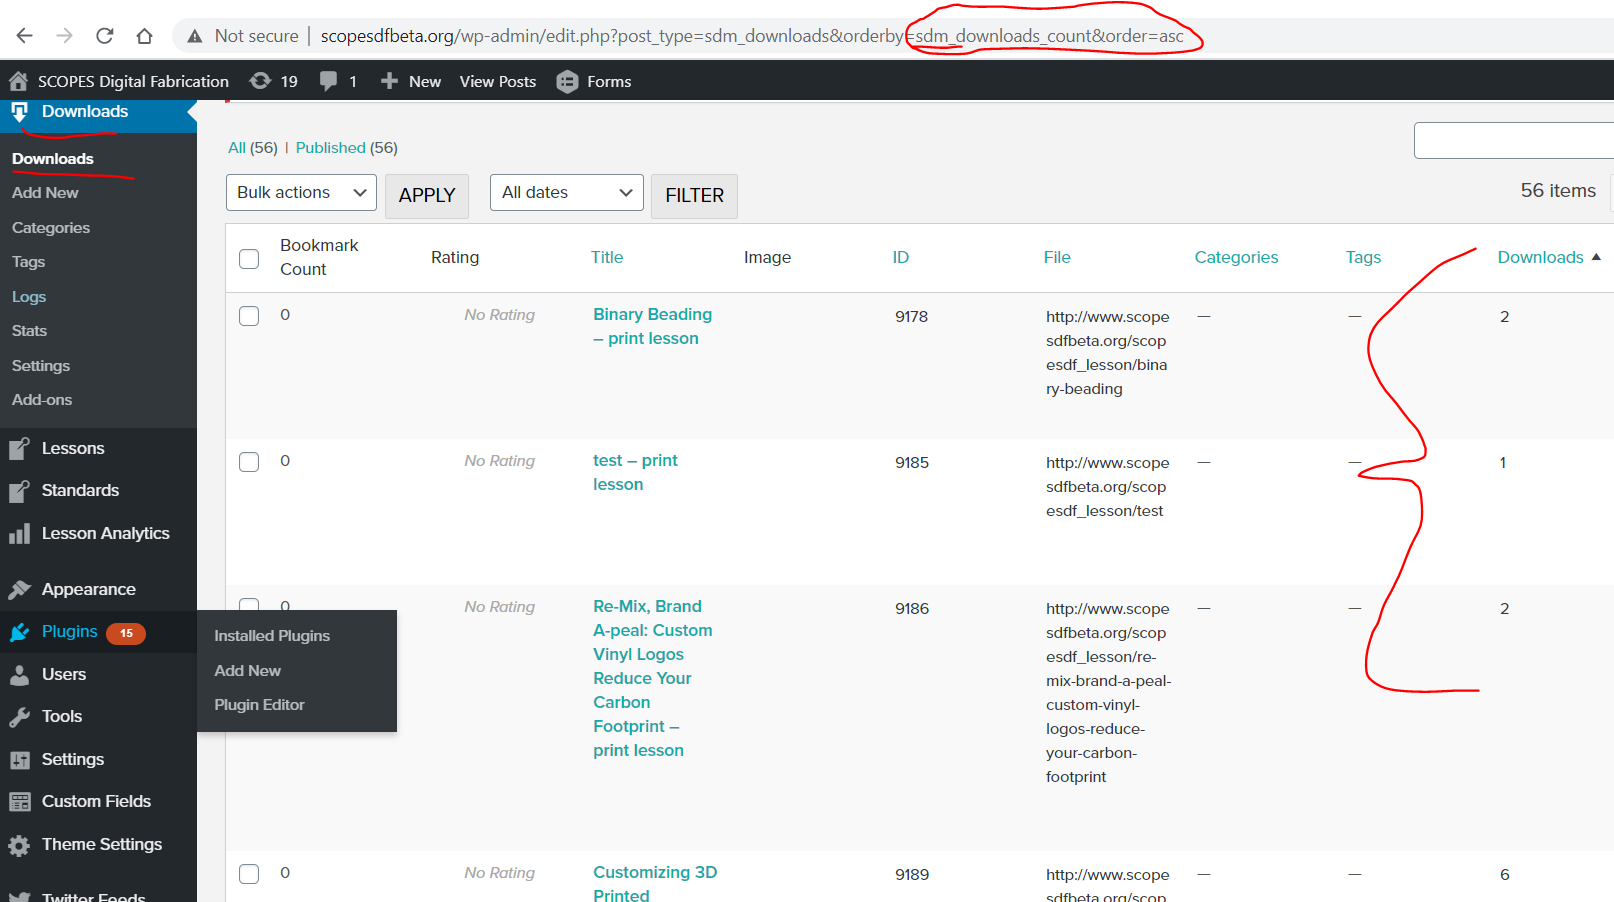
Task: Click the Published (56) filter link
Action: [347, 148]
